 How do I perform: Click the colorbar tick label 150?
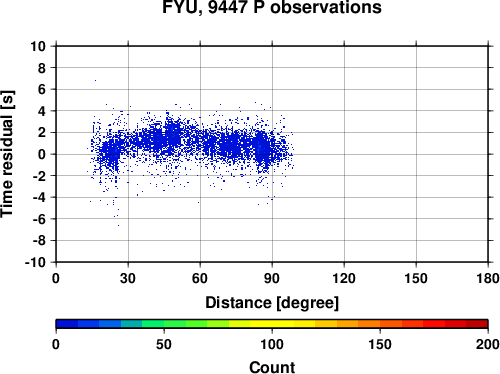[380, 344]
